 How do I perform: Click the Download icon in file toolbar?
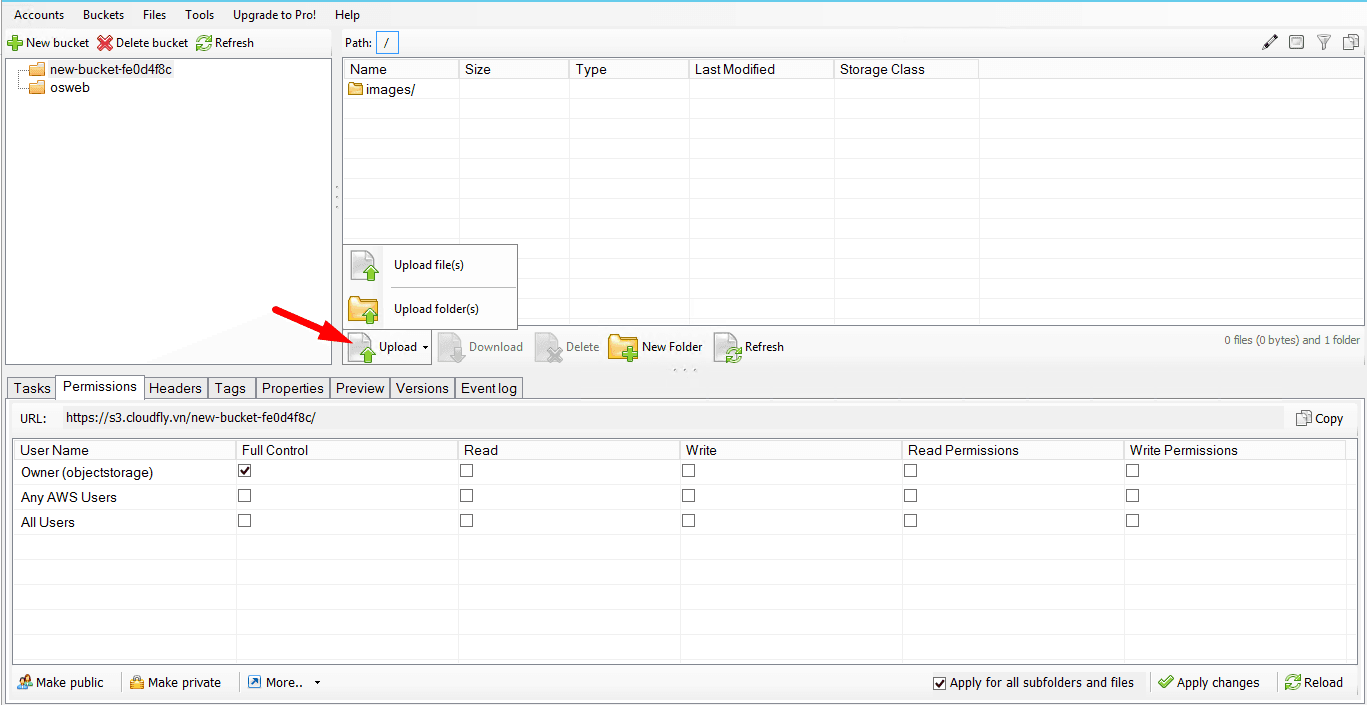pyautogui.click(x=452, y=347)
